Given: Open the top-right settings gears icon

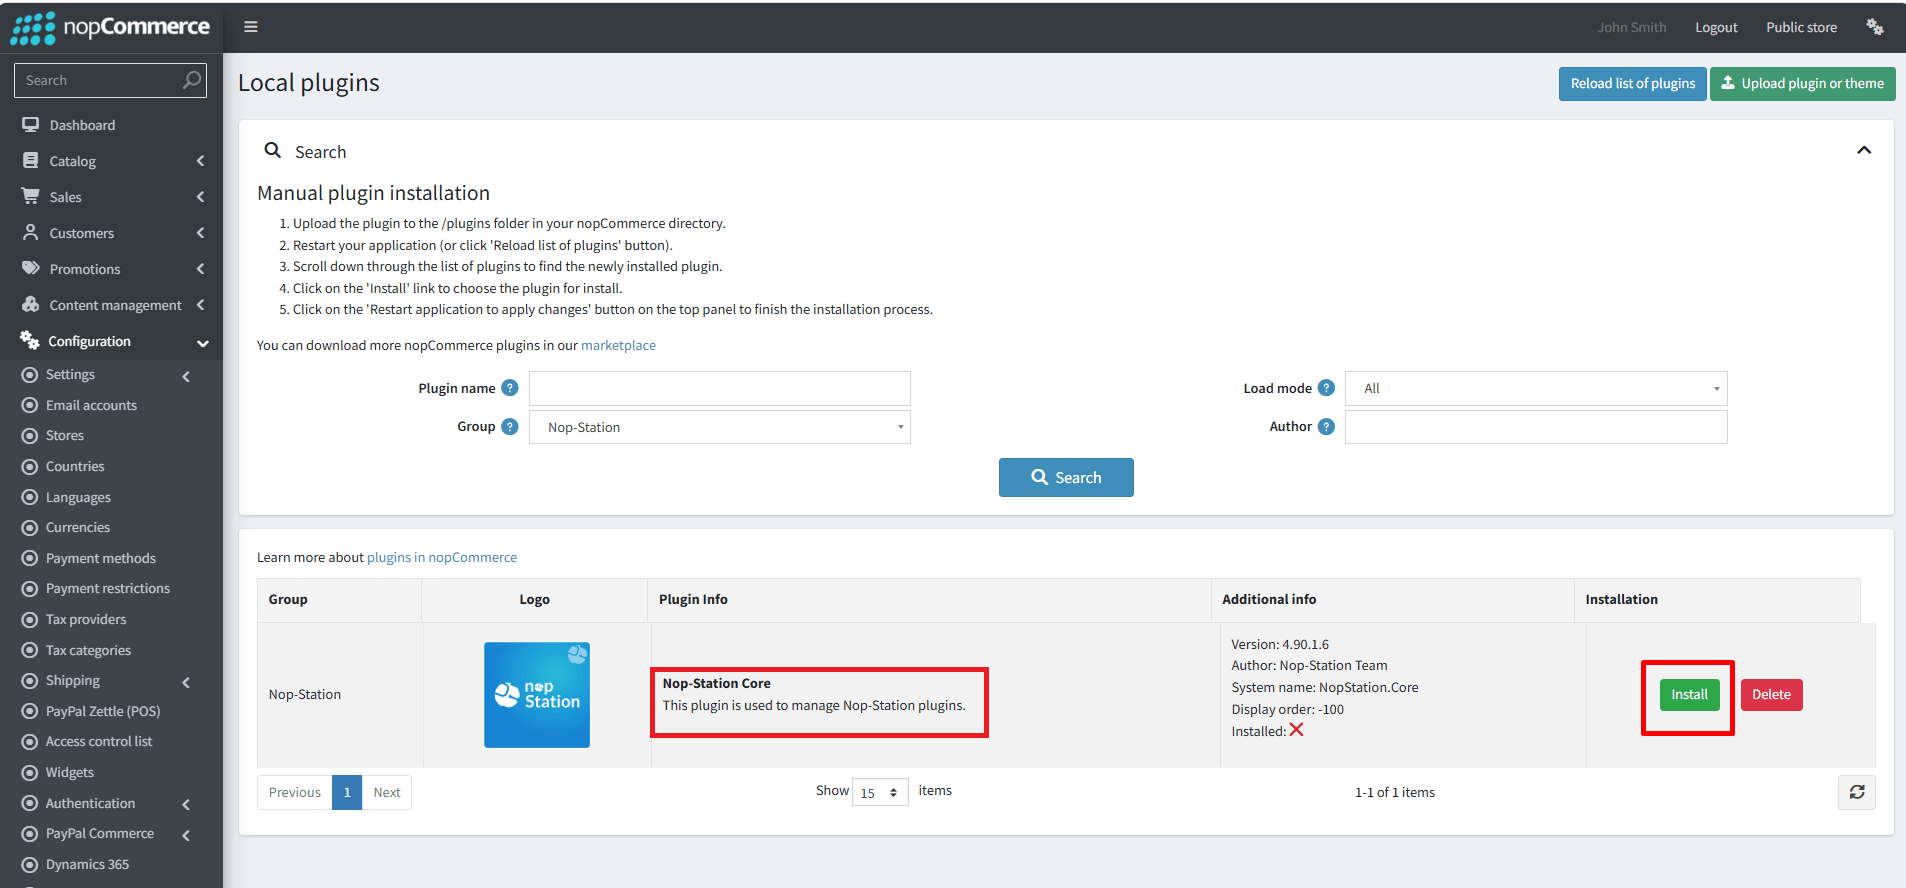Looking at the screenshot, I should pyautogui.click(x=1875, y=27).
